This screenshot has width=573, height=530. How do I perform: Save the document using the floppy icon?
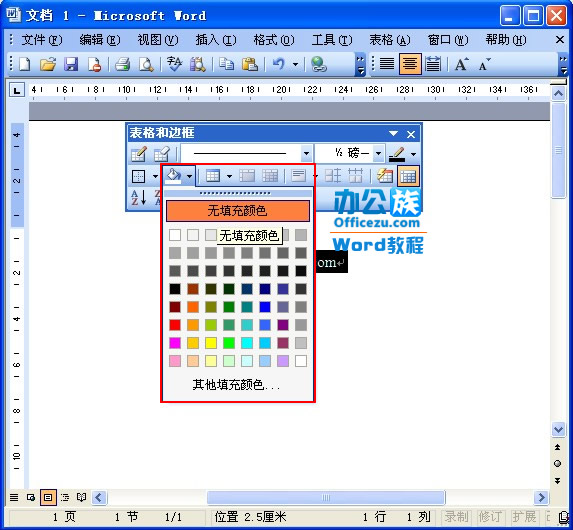tap(71, 64)
